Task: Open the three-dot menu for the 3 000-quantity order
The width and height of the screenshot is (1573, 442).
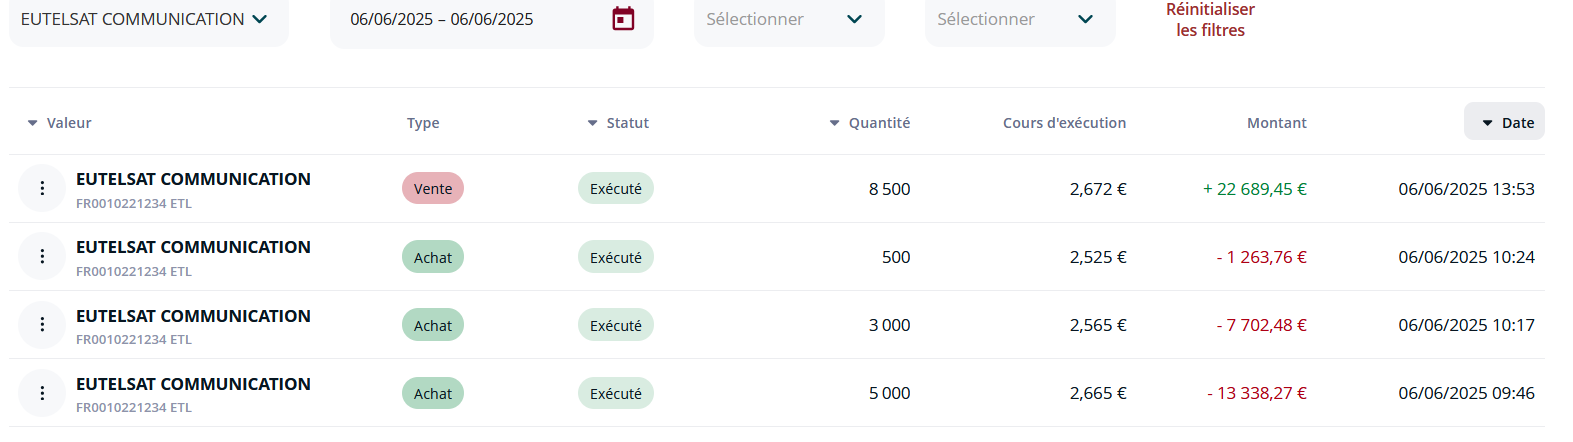Action: coord(42,324)
